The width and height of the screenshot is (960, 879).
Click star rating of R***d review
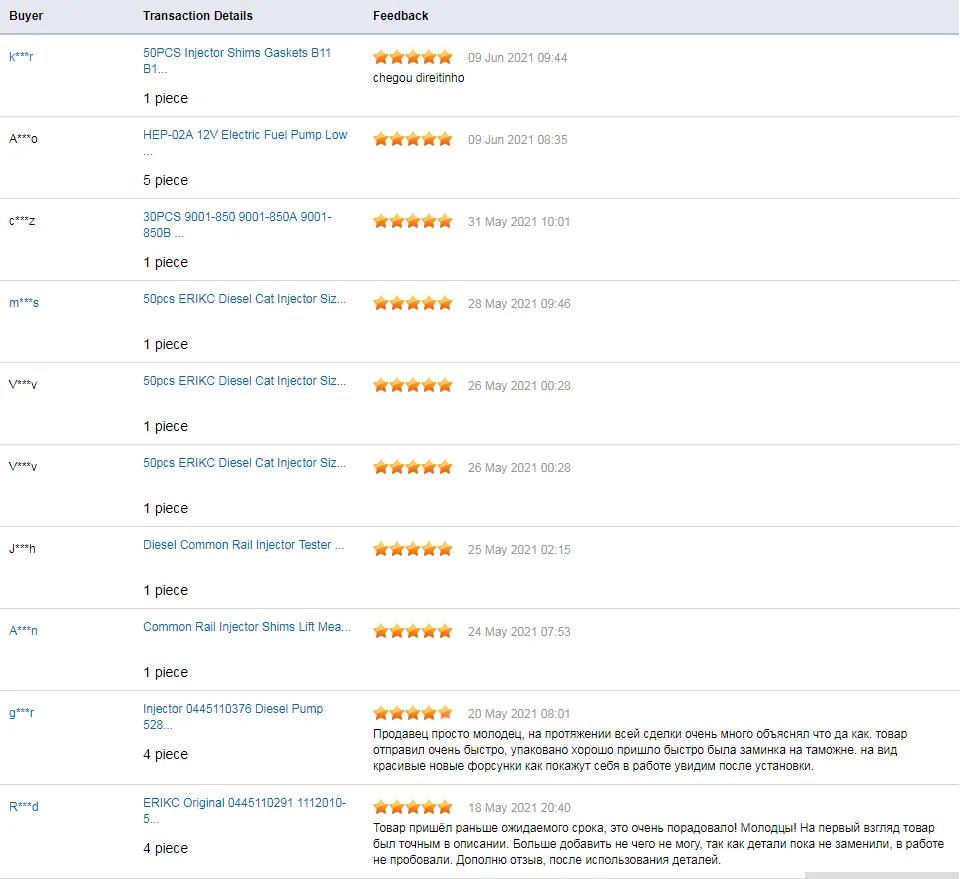(413, 807)
